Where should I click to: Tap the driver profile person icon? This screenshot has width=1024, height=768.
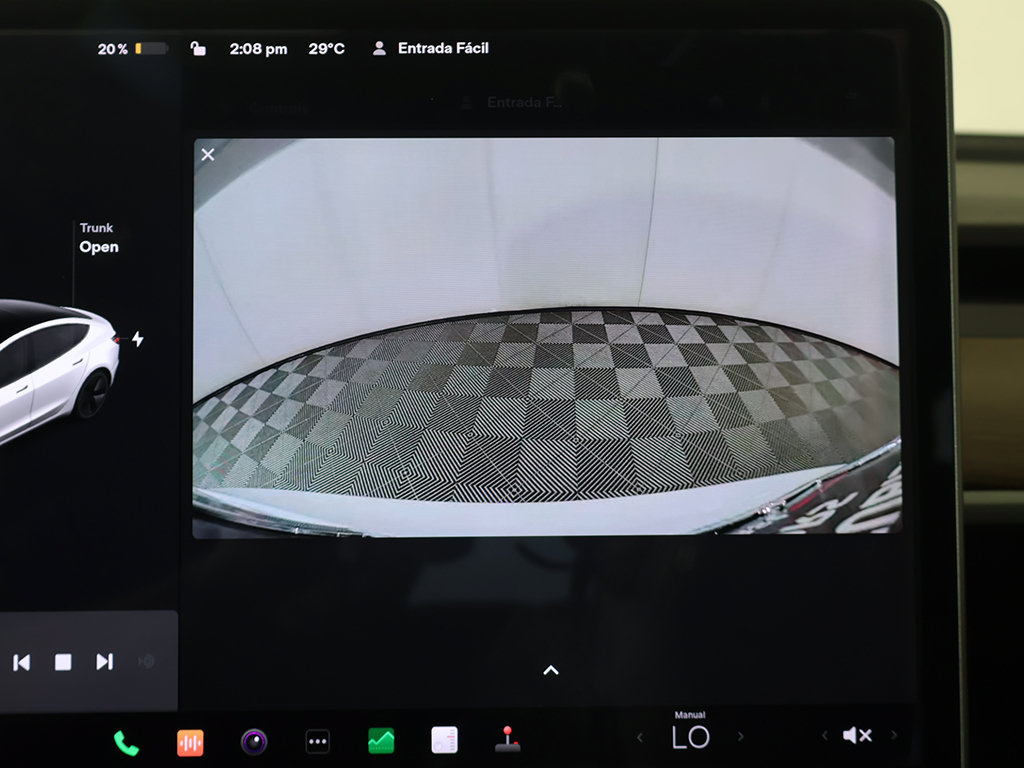(x=379, y=48)
